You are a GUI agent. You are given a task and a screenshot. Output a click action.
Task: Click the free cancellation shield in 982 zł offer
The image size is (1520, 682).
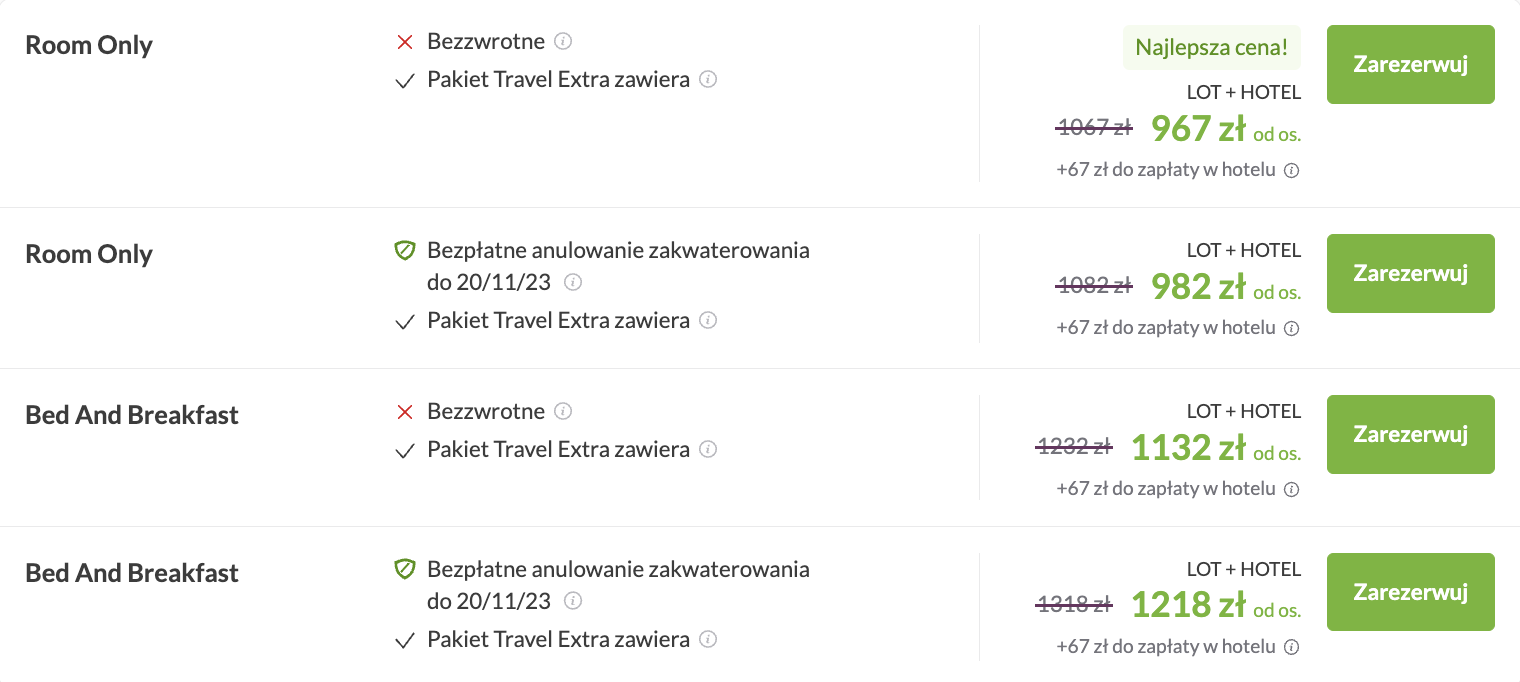pos(405,251)
